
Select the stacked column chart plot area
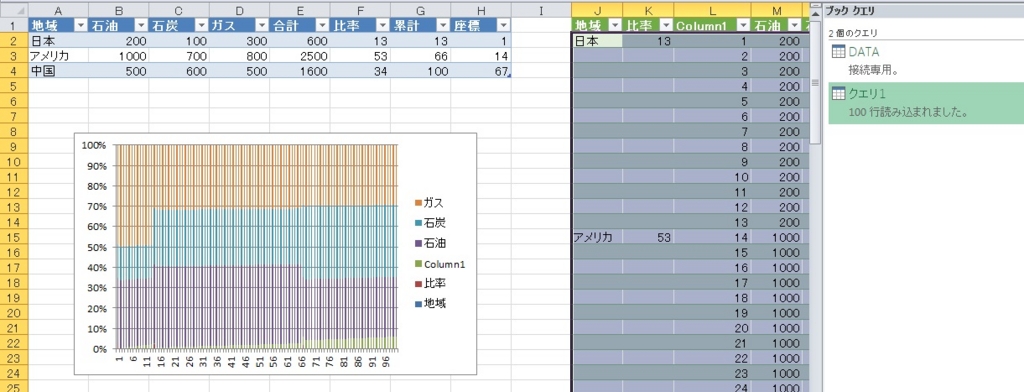pyautogui.click(x=256, y=247)
